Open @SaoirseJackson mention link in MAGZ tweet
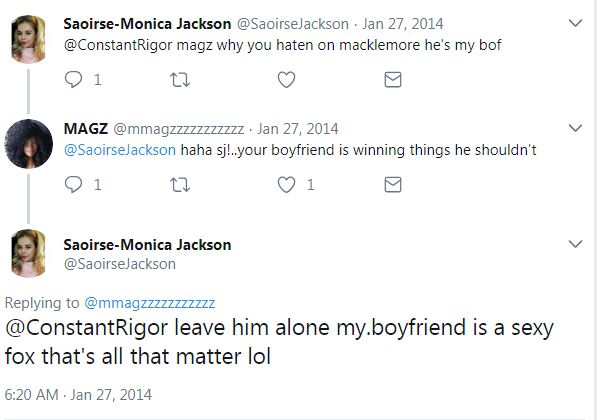This screenshot has height=420, width=597. point(120,150)
